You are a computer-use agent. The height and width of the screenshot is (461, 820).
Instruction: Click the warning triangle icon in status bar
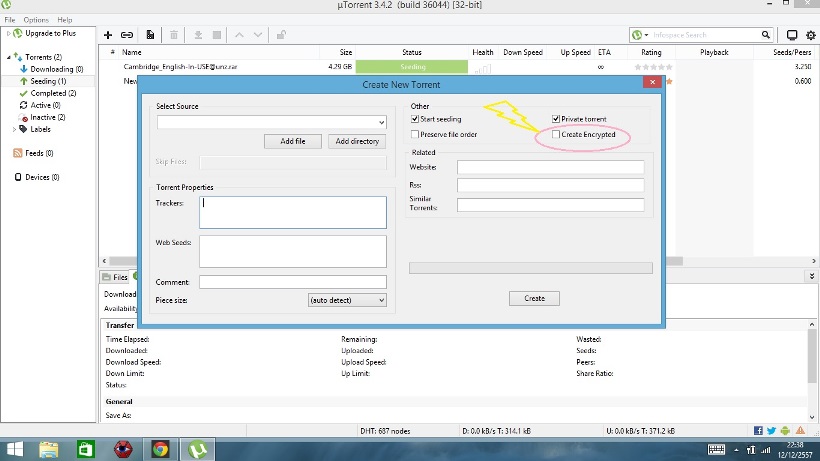(x=799, y=431)
